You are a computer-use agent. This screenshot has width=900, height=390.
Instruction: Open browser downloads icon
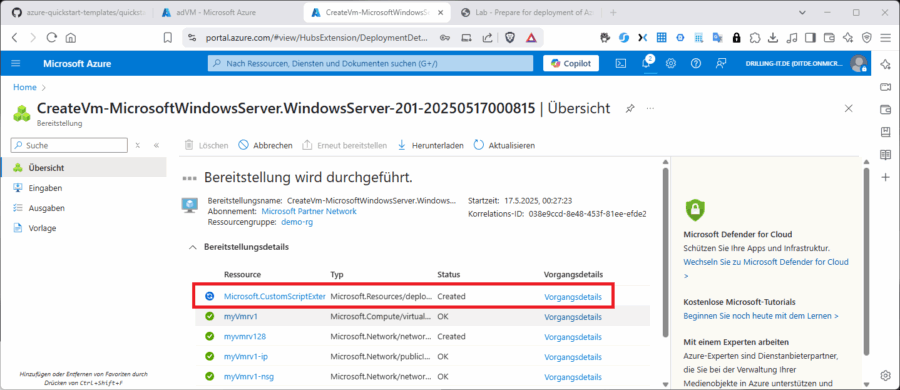(773, 38)
